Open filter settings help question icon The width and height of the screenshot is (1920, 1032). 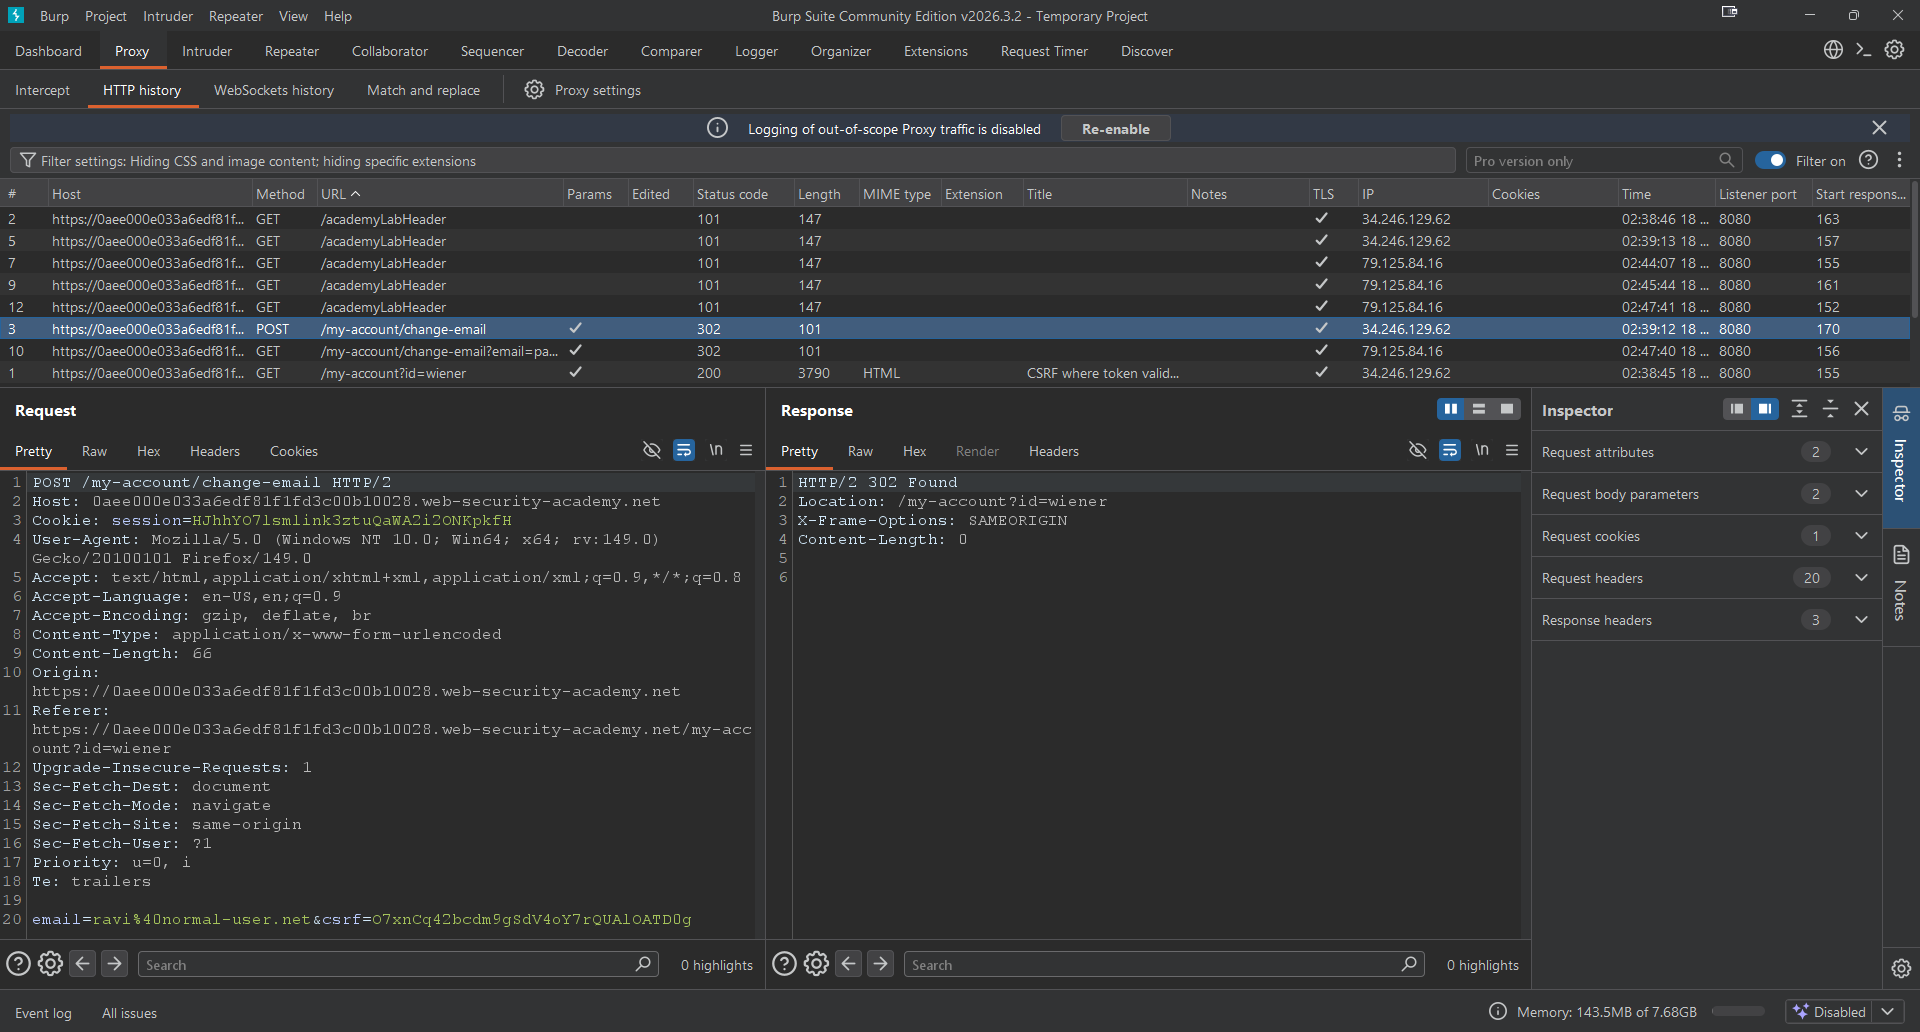pos(1869,160)
